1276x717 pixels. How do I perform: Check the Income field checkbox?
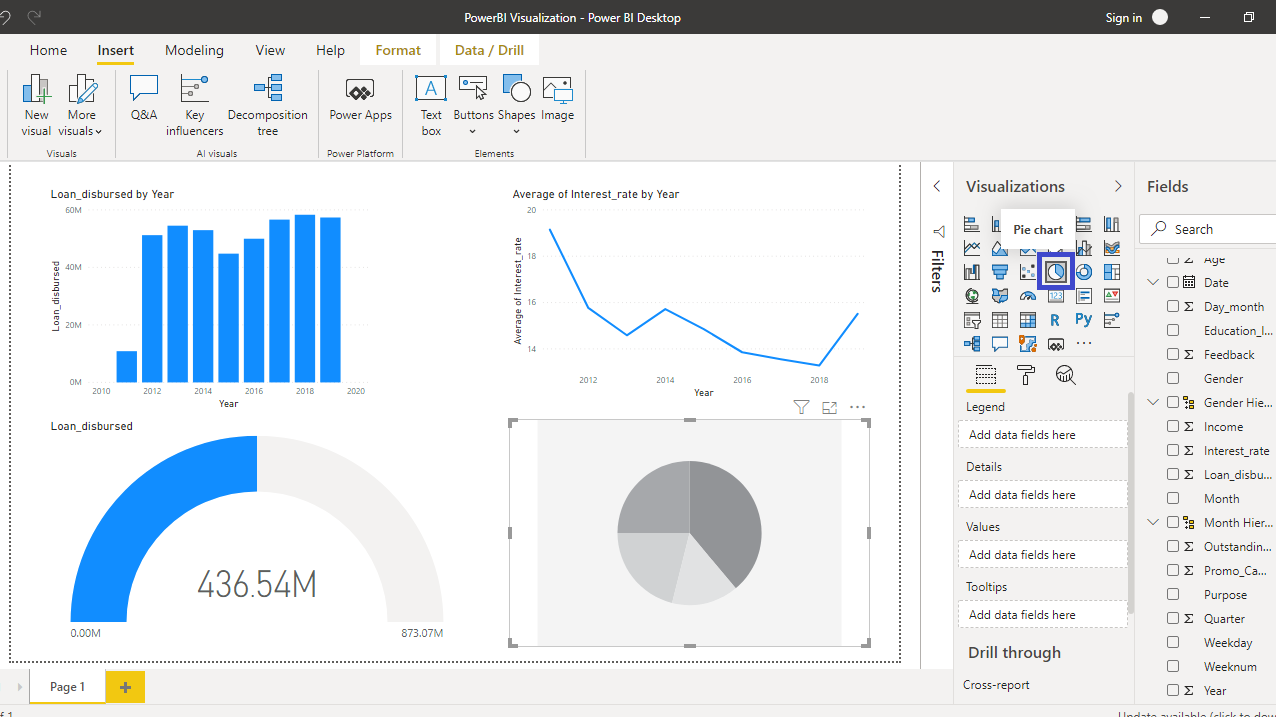point(1173,426)
